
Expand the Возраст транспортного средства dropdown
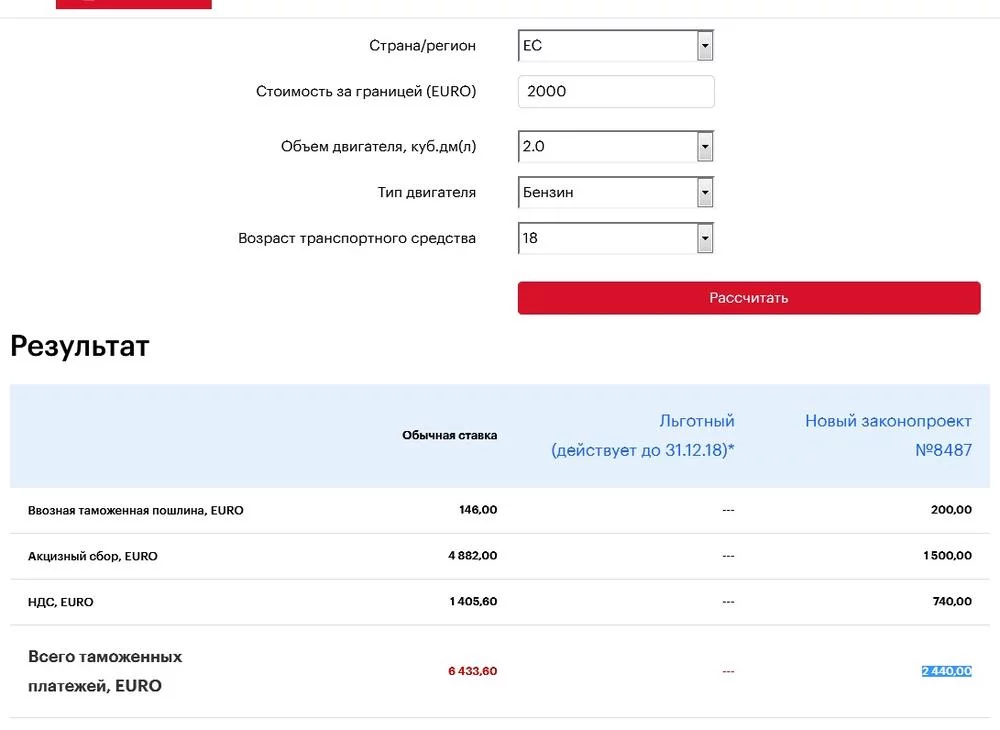(615, 238)
